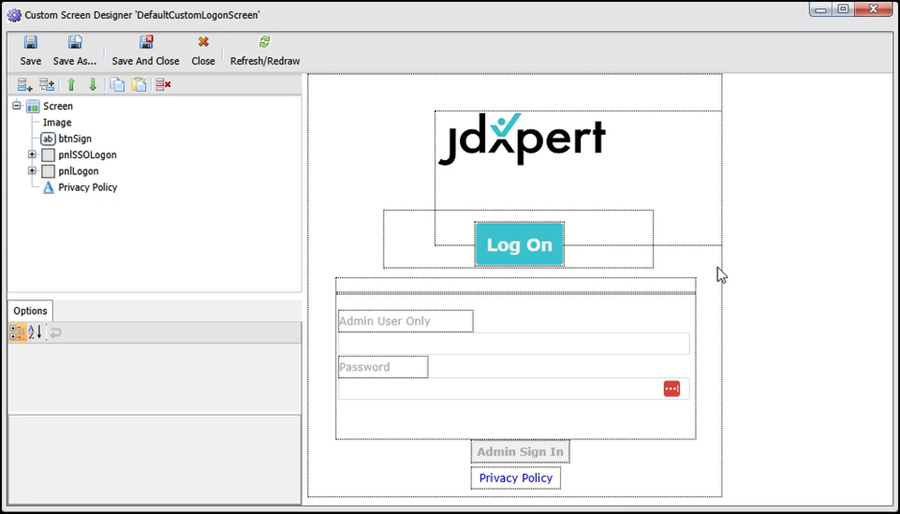Move selected item down with green arrow

tap(92, 85)
